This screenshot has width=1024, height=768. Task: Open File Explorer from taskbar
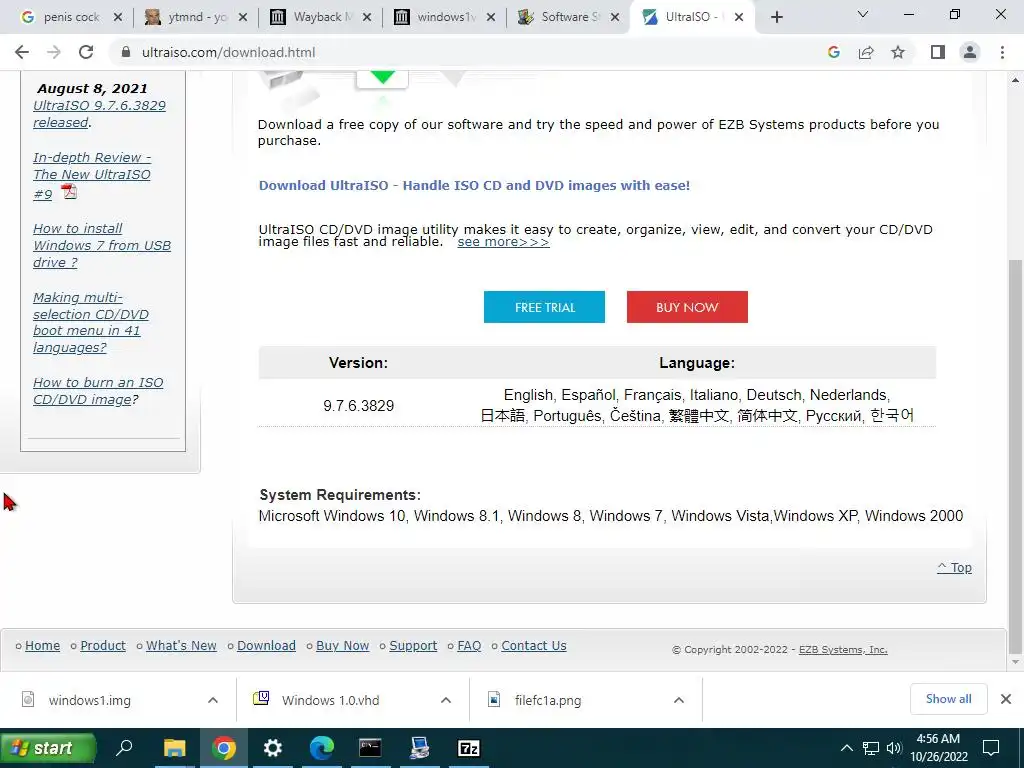point(174,748)
